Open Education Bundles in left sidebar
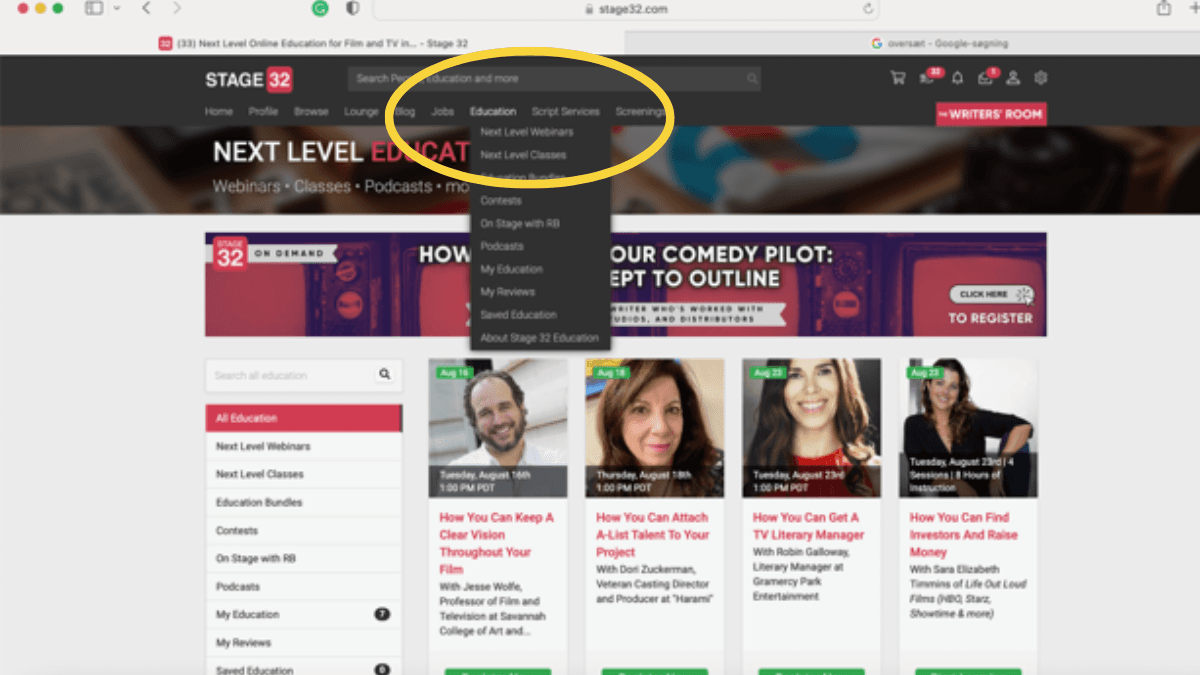The height and width of the screenshot is (675, 1200). point(304,502)
